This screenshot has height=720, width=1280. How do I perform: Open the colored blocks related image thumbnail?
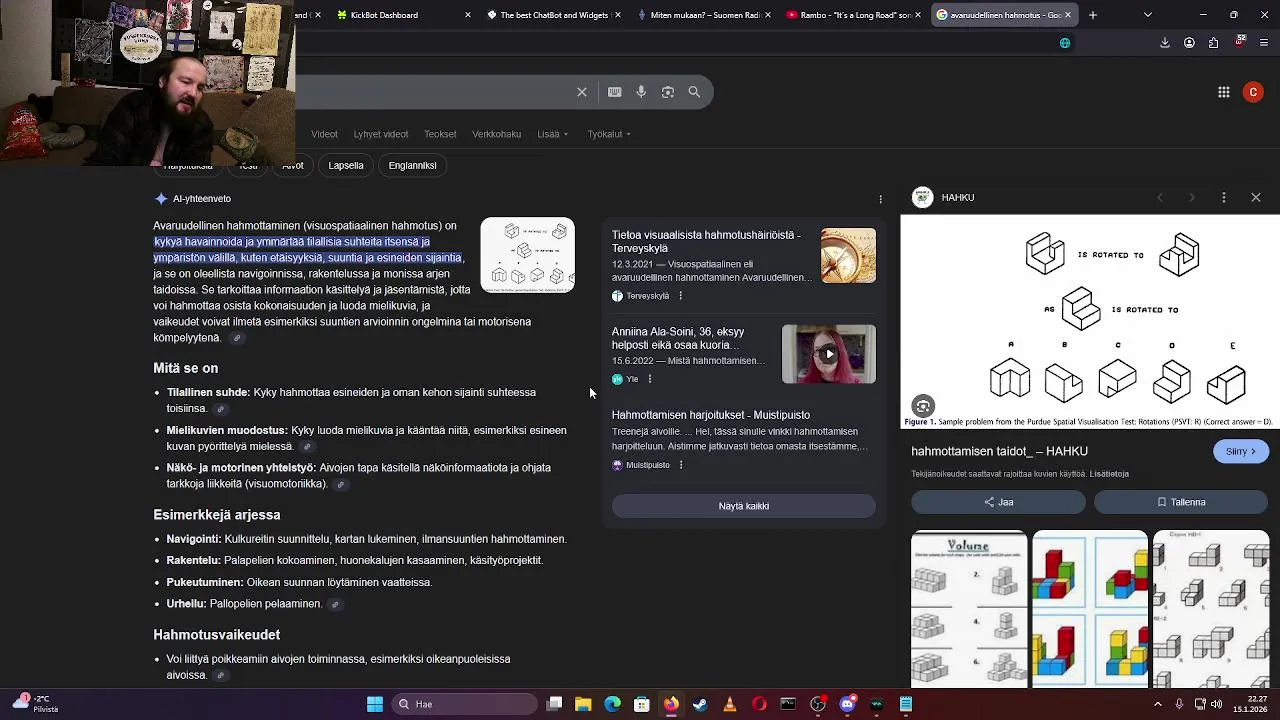[x=1090, y=609]
